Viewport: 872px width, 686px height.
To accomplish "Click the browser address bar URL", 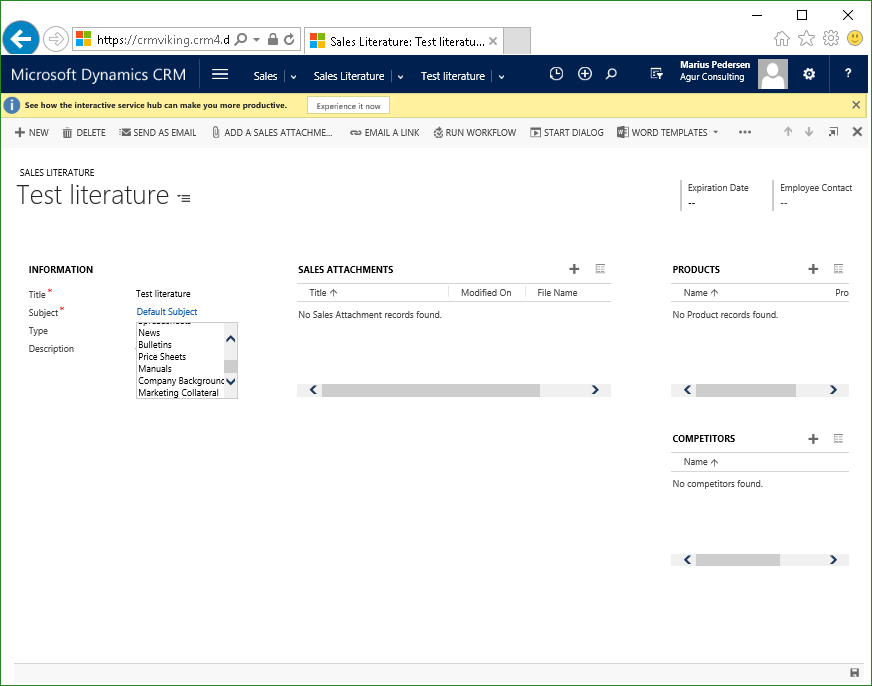I will point(163,39).
